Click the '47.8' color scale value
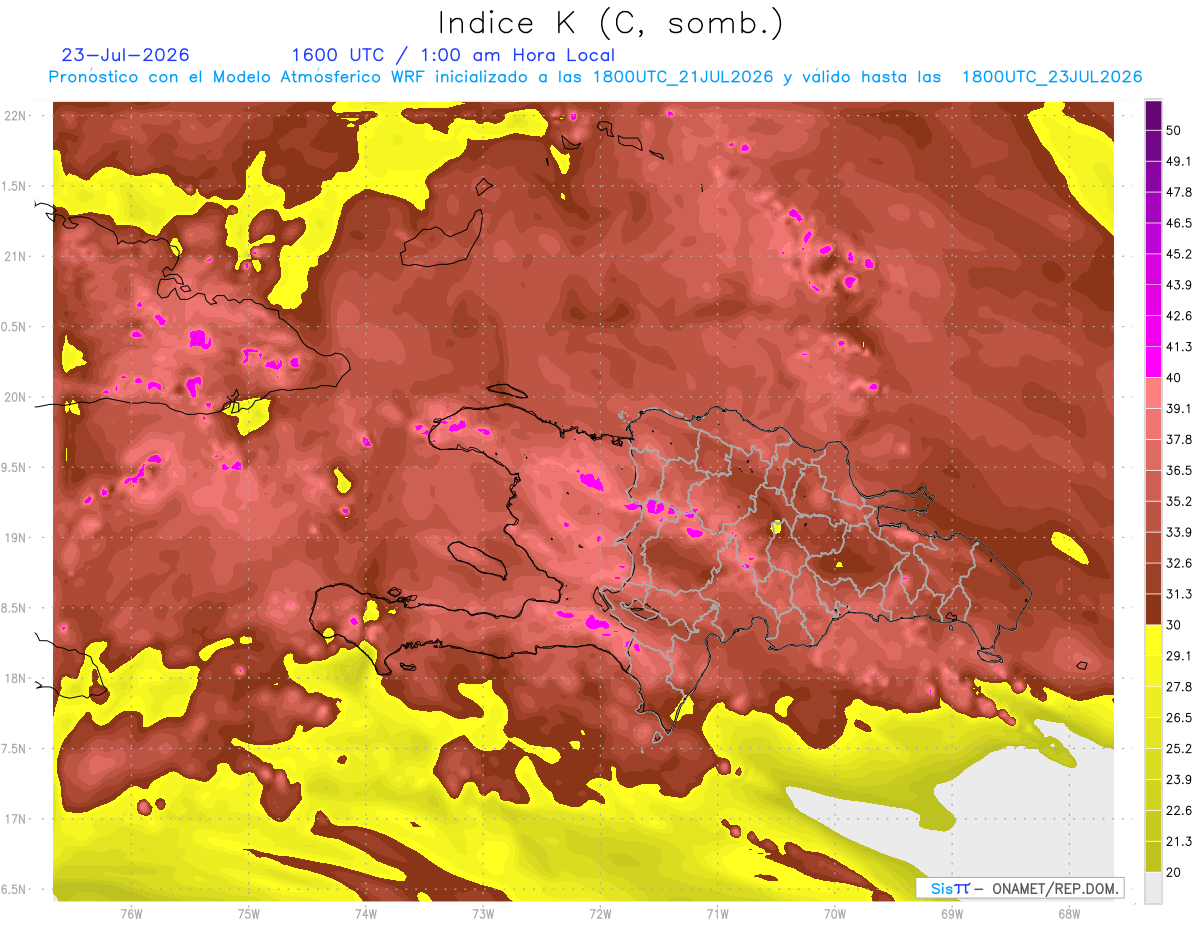This screenshot has height=927, width=1200. pos(1179,192)
